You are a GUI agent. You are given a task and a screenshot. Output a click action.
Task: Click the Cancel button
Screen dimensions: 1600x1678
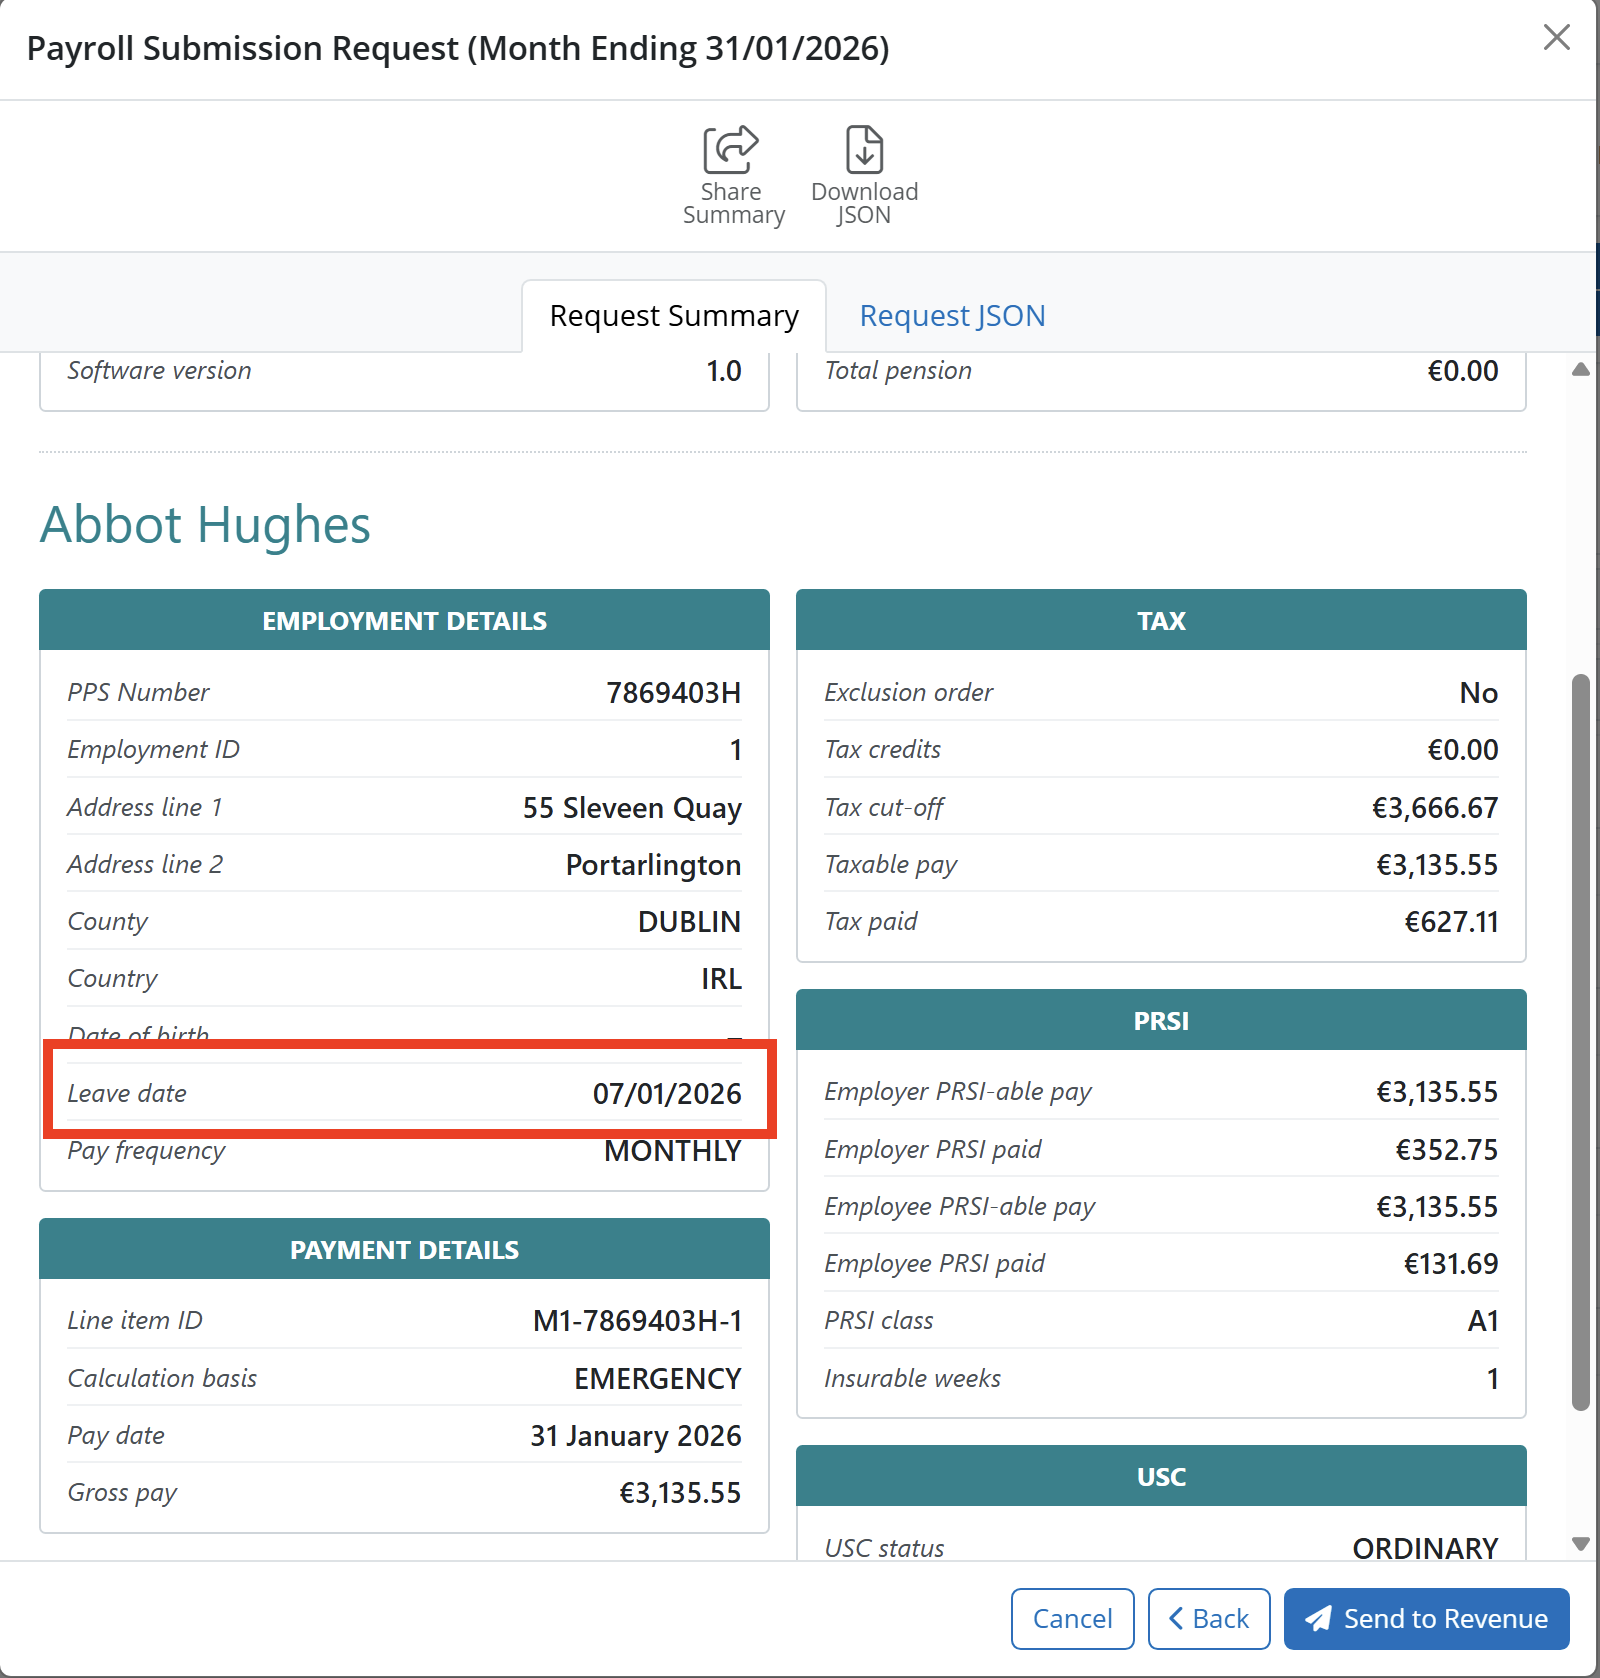pyautogui.click(x=1072, y=1618)
